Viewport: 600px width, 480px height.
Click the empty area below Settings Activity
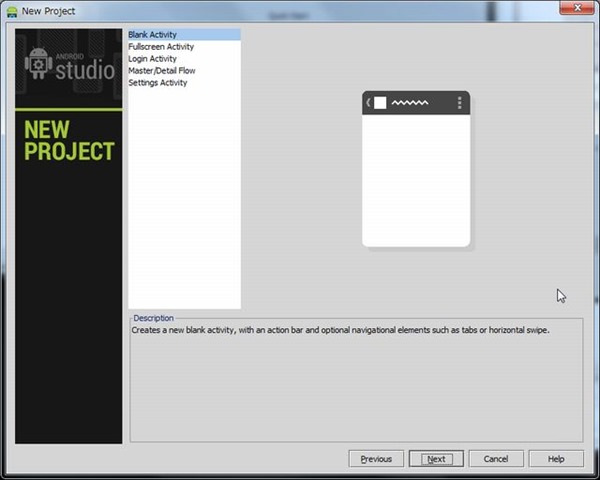[x=184, y=200]
